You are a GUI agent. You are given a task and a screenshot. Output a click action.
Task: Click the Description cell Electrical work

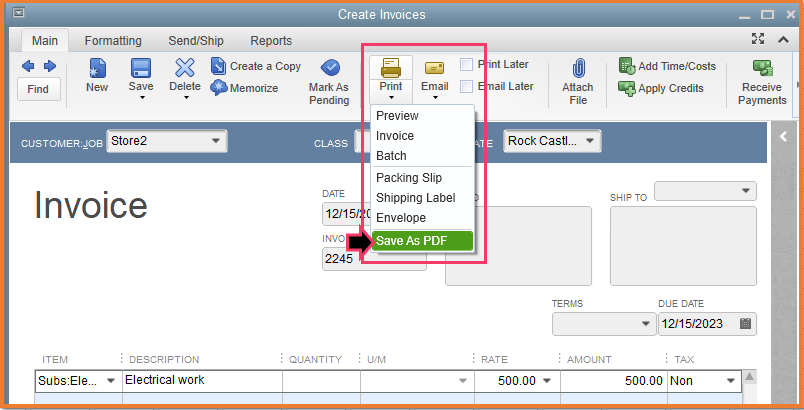(x=202, y=380)
